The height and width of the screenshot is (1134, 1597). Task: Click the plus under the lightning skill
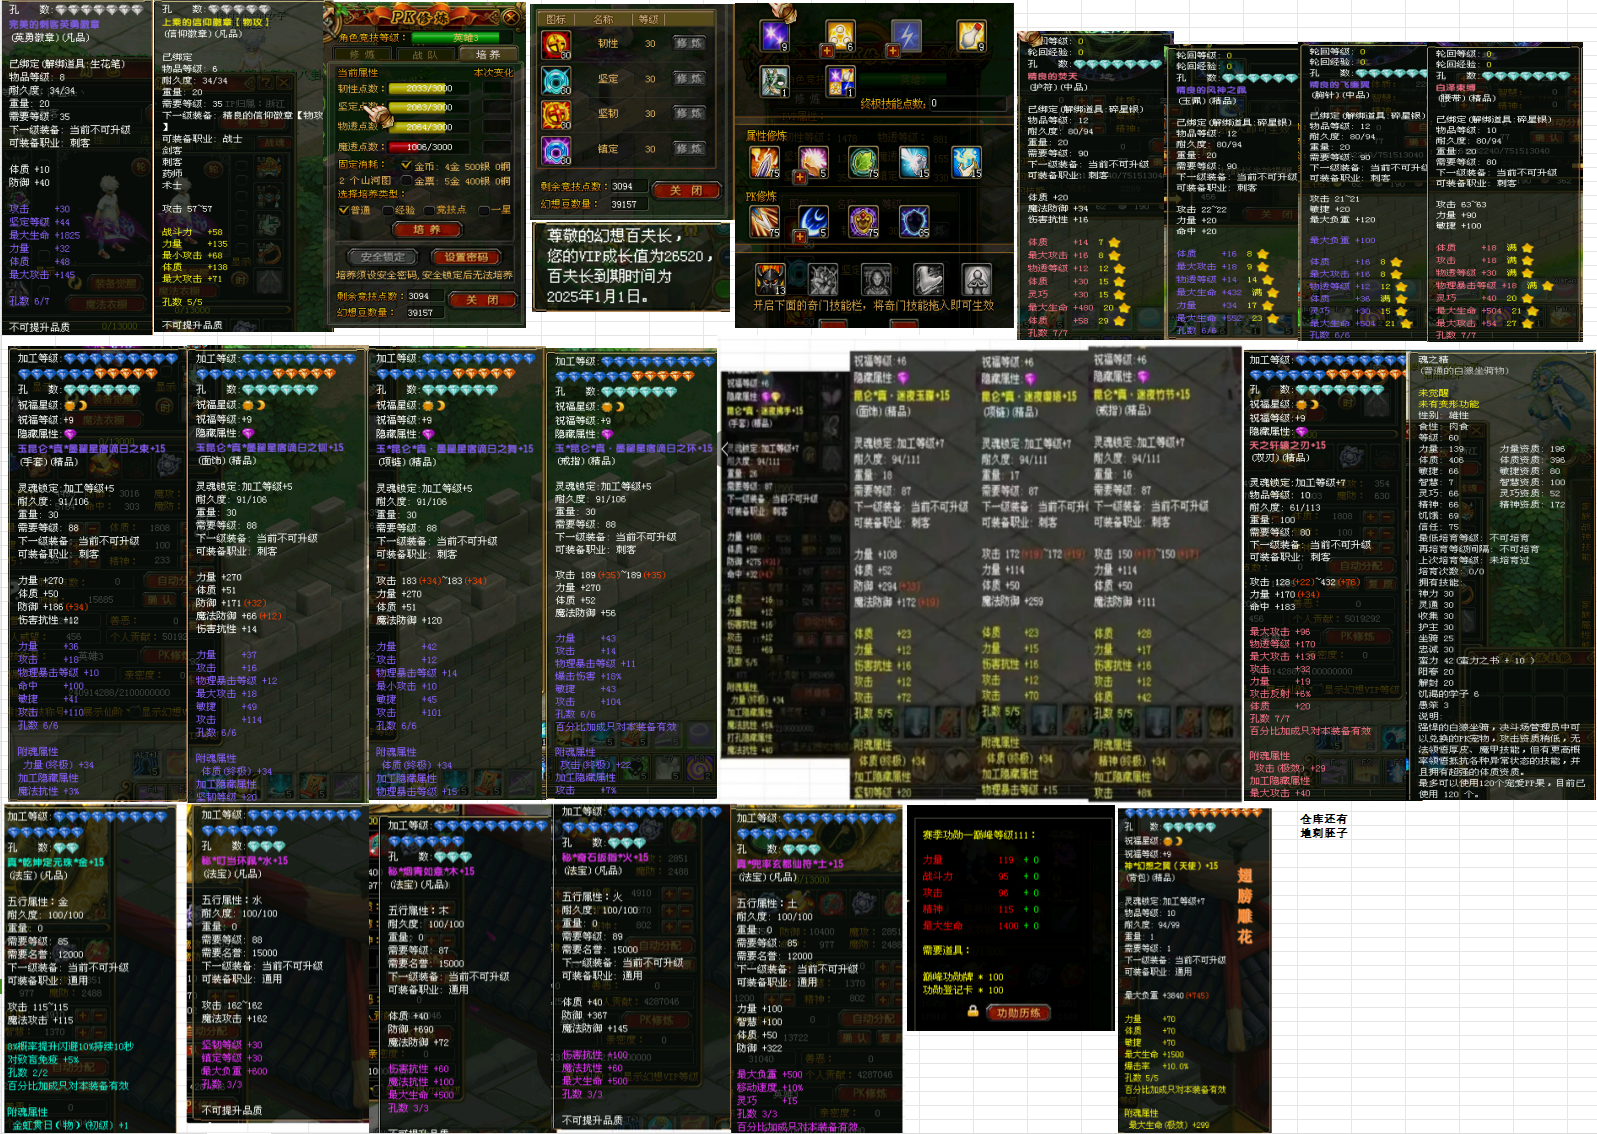(893, 52)
